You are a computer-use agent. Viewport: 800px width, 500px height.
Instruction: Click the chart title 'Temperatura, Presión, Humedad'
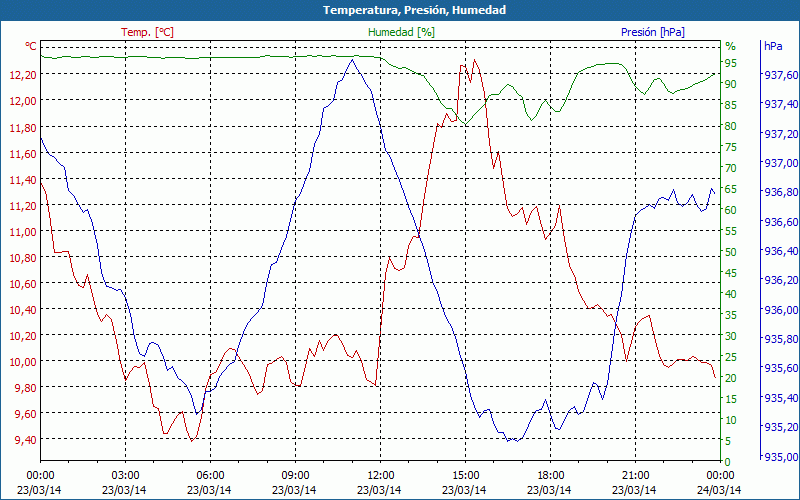414,10
